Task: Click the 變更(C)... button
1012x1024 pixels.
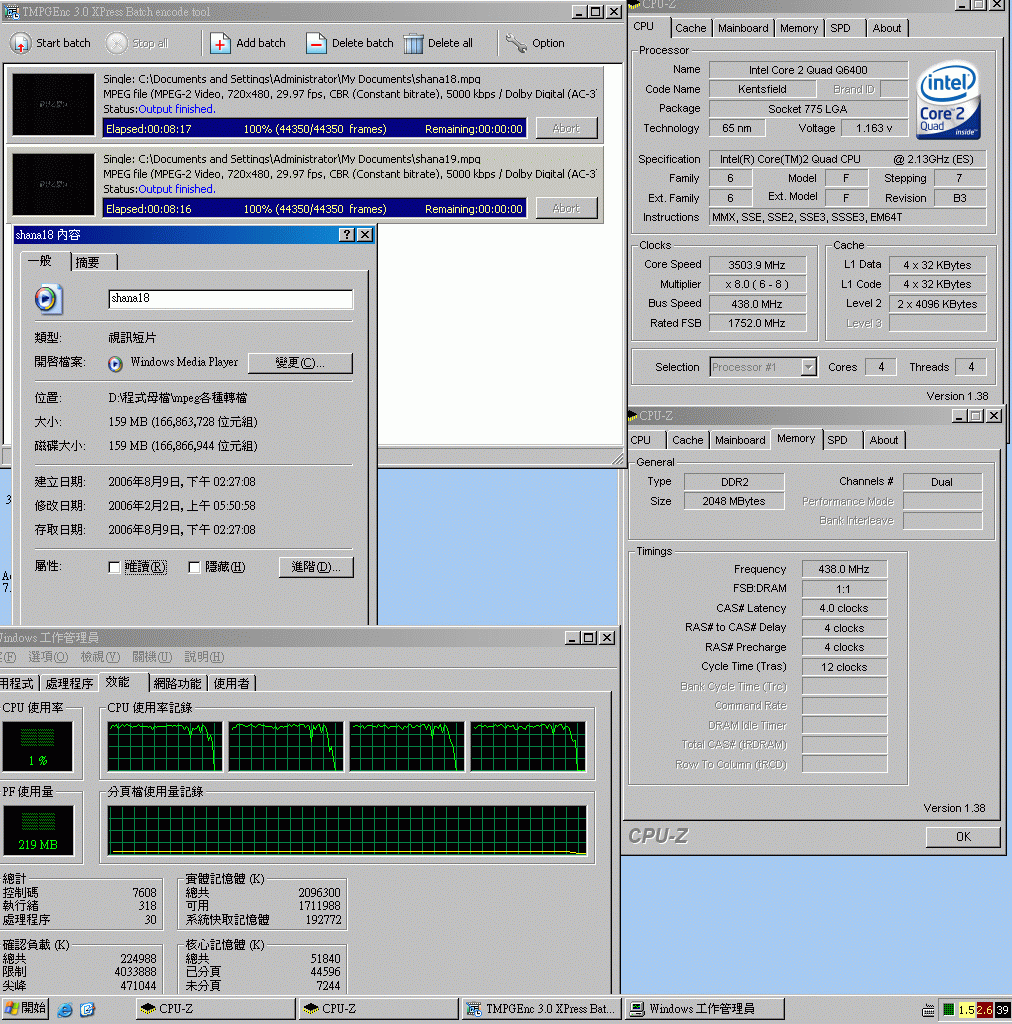Action: coord(300,363)
